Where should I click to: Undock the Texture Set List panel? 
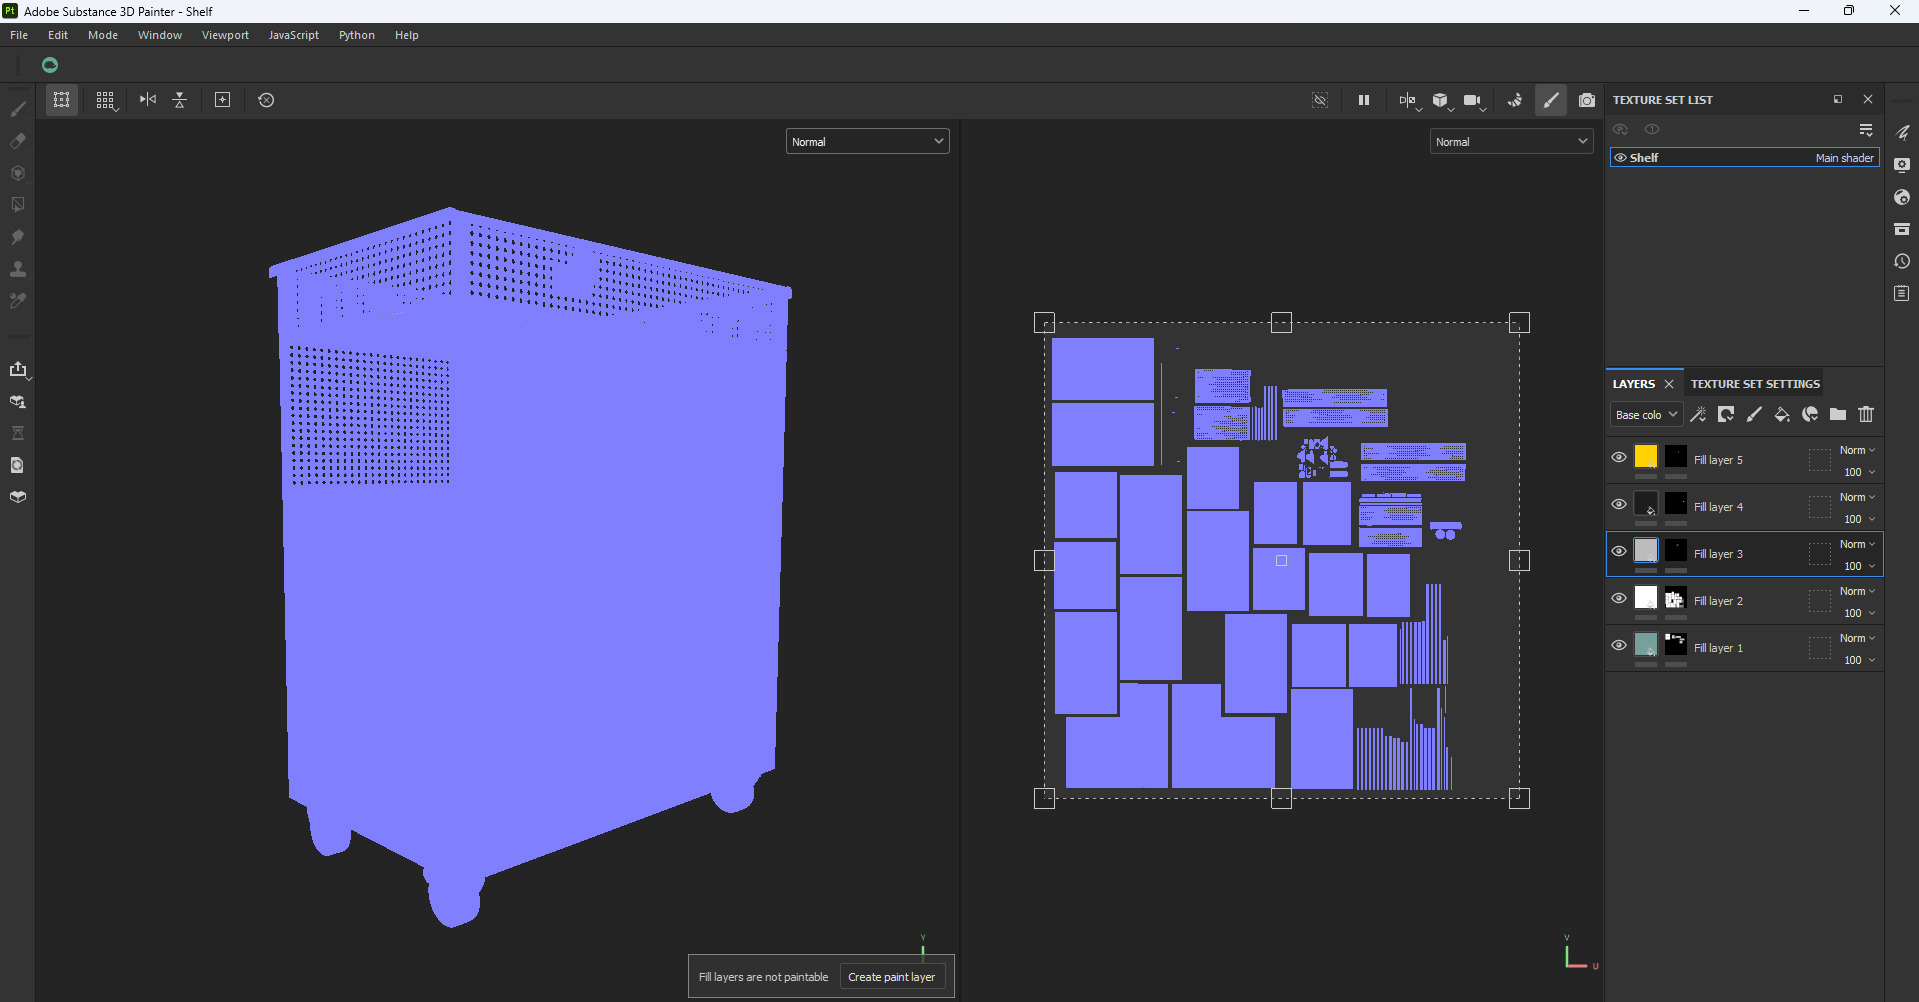[x=1838, y=100]
